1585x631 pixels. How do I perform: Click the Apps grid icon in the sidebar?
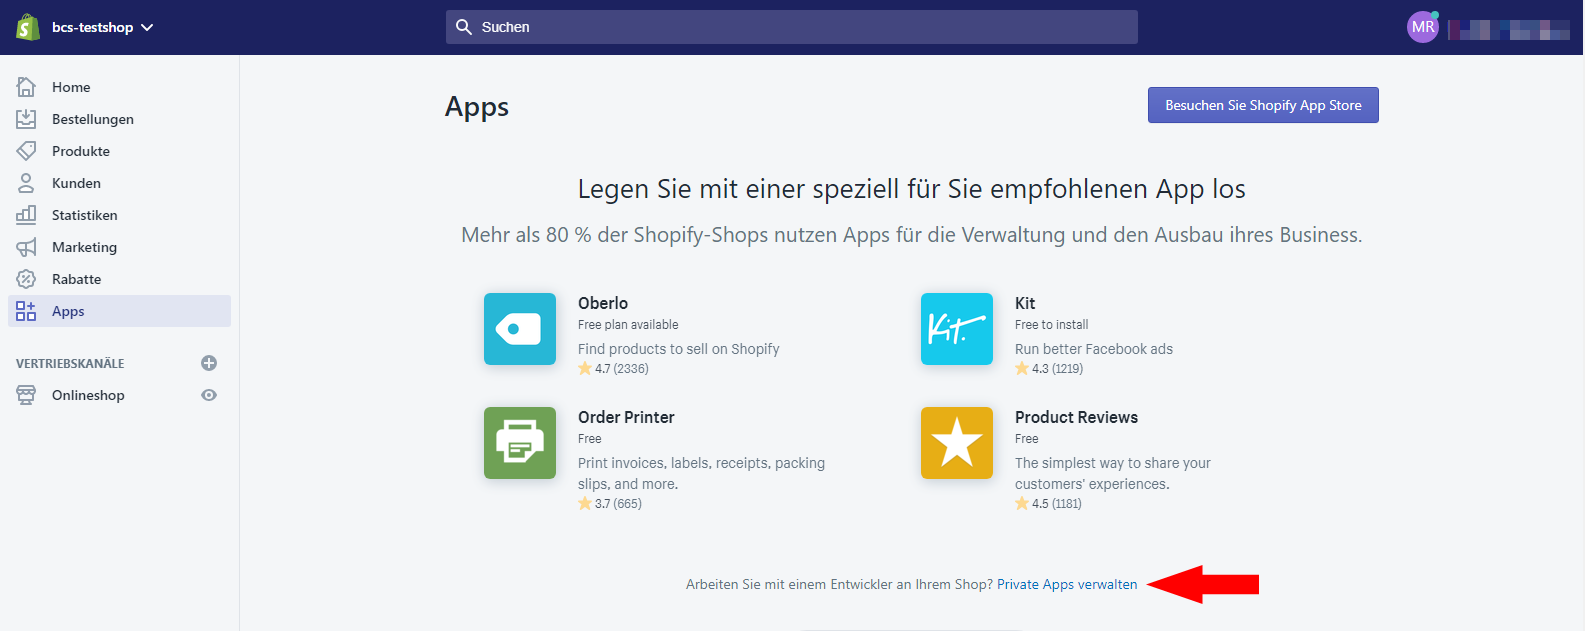[26, 311]
